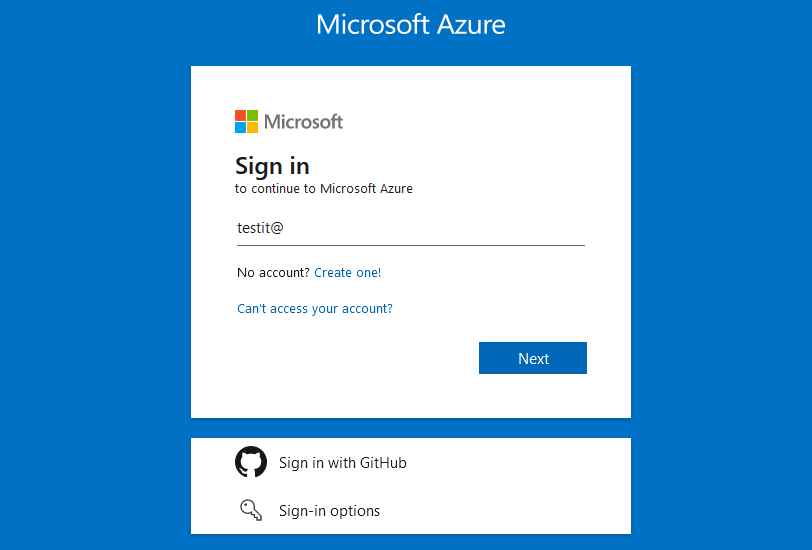Click the Microsoft four-square logo
The image size is (812, 550).
click(x=246, y=121)
